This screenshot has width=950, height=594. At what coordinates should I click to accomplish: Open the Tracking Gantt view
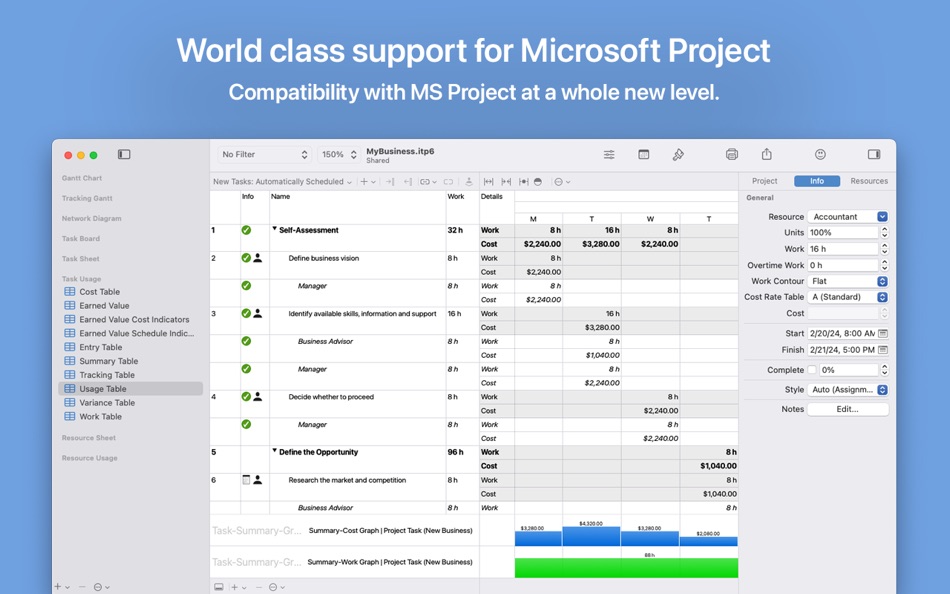coord(87,198)
